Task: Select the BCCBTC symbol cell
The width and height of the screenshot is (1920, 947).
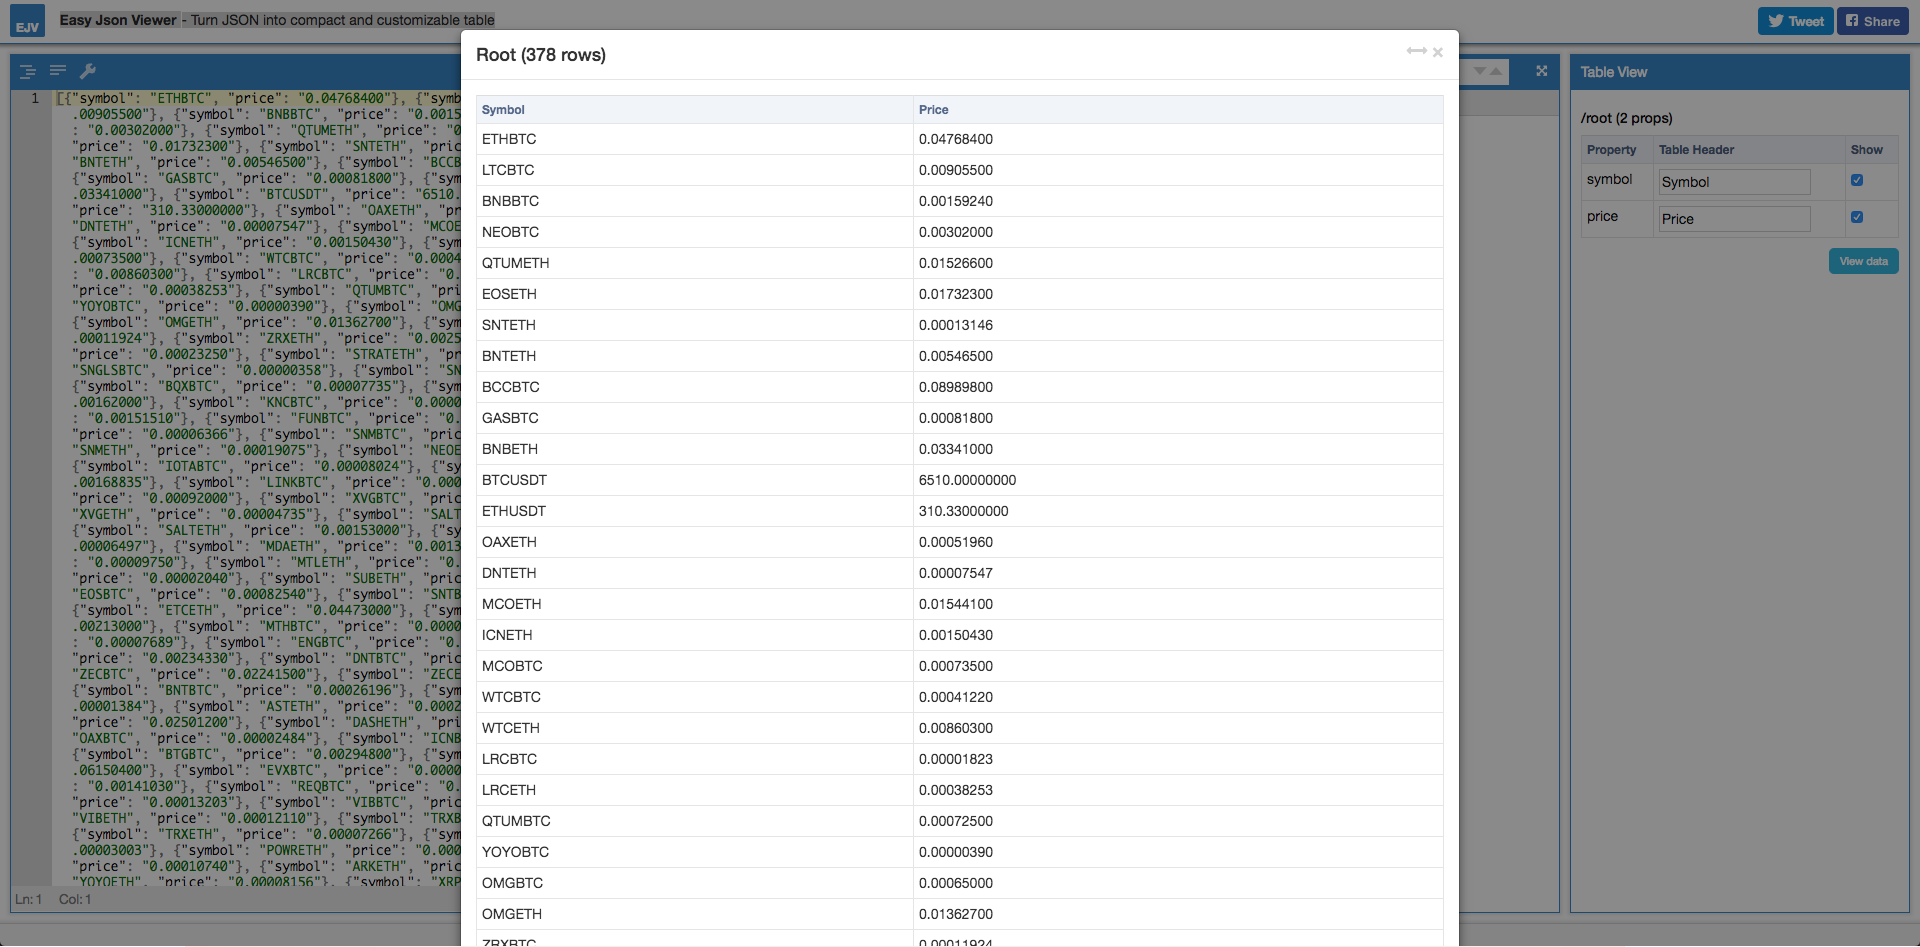Action: click(695, 387)
